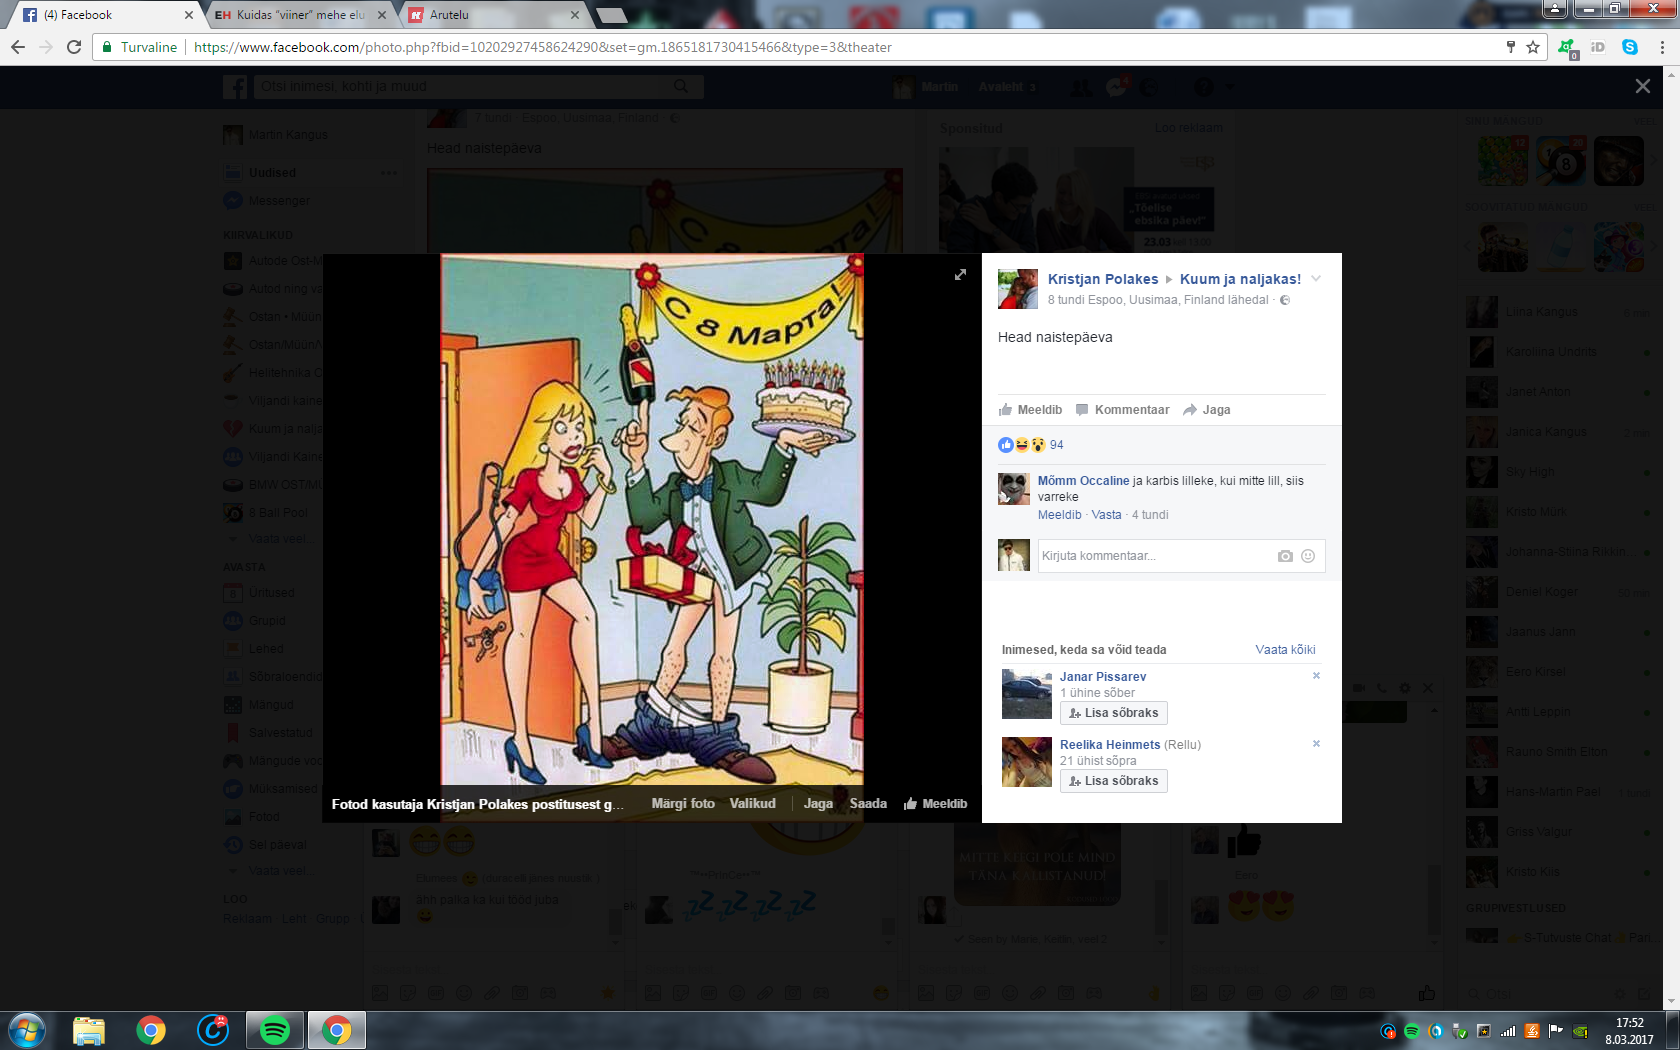Open Janar Pissarev profile
Image resolution: width=1680 pixels, height=1050 pixels.
1103,677
